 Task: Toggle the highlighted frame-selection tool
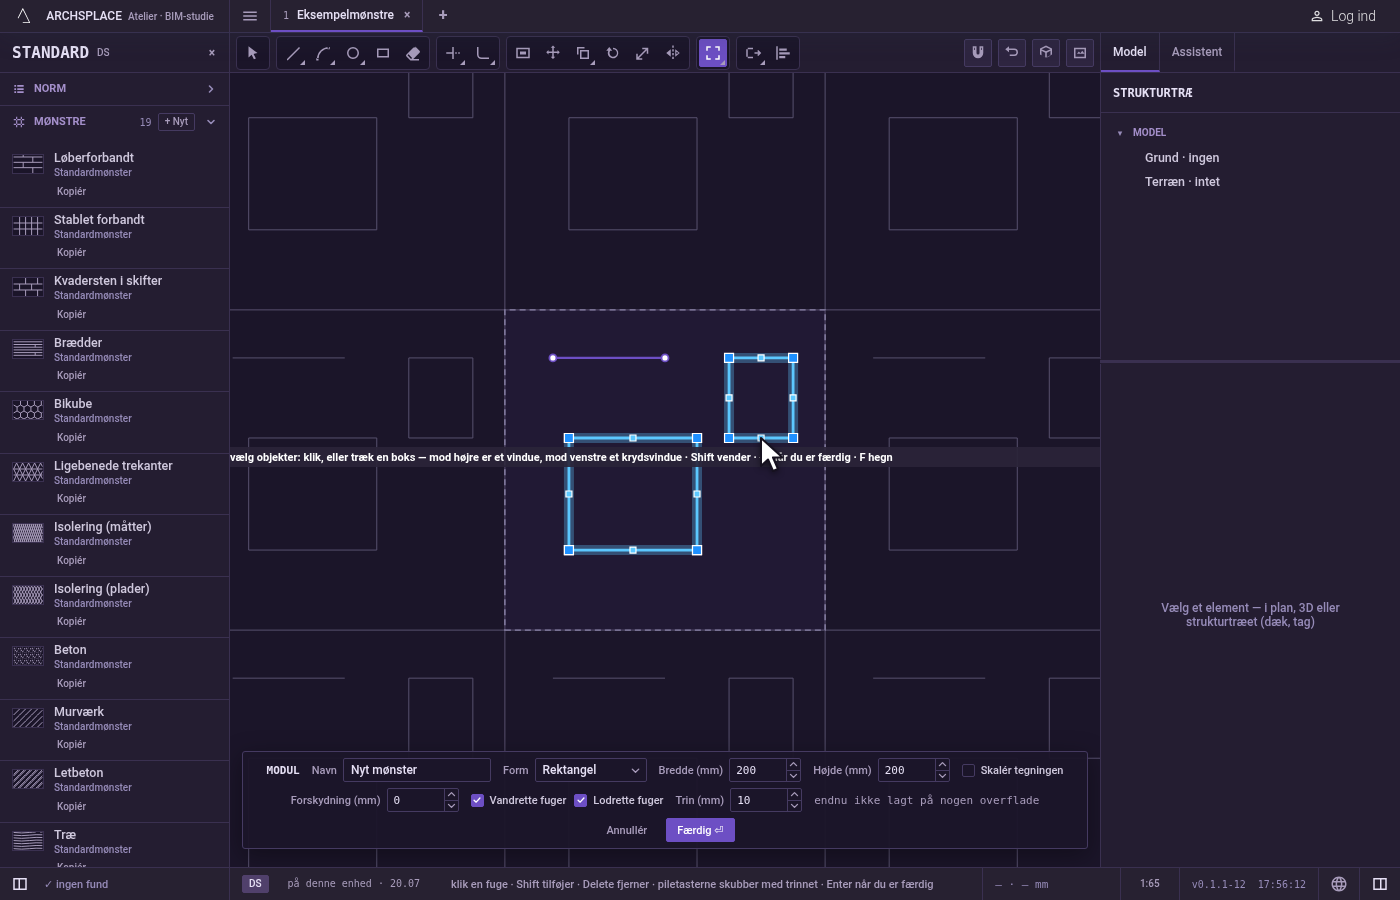(713, 53)
